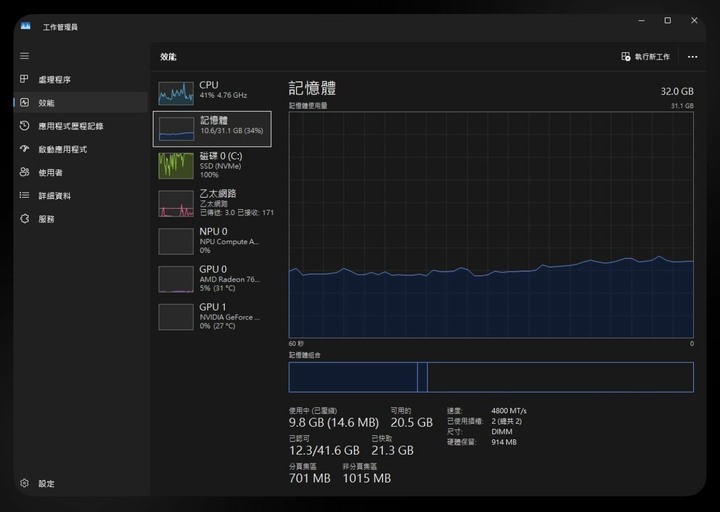Image resolution: width=720 pixels, height=512 pixels.
Task: Open 應用程式歷程記錄 history icon
Action: [x=24, y=125]
